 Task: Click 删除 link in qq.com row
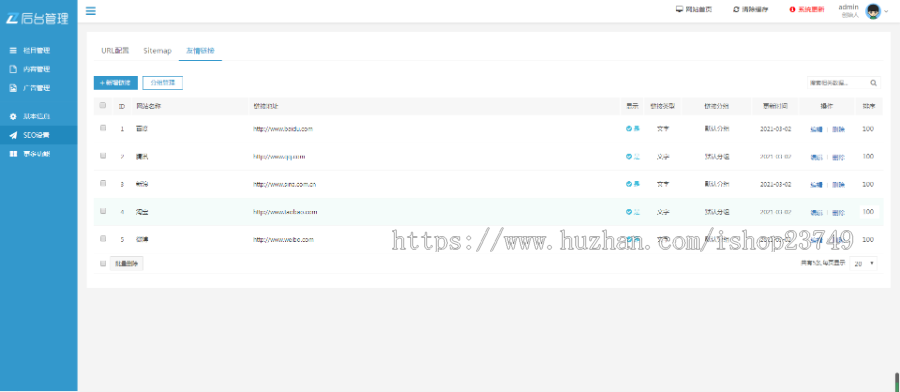click(x=839, y=157)
